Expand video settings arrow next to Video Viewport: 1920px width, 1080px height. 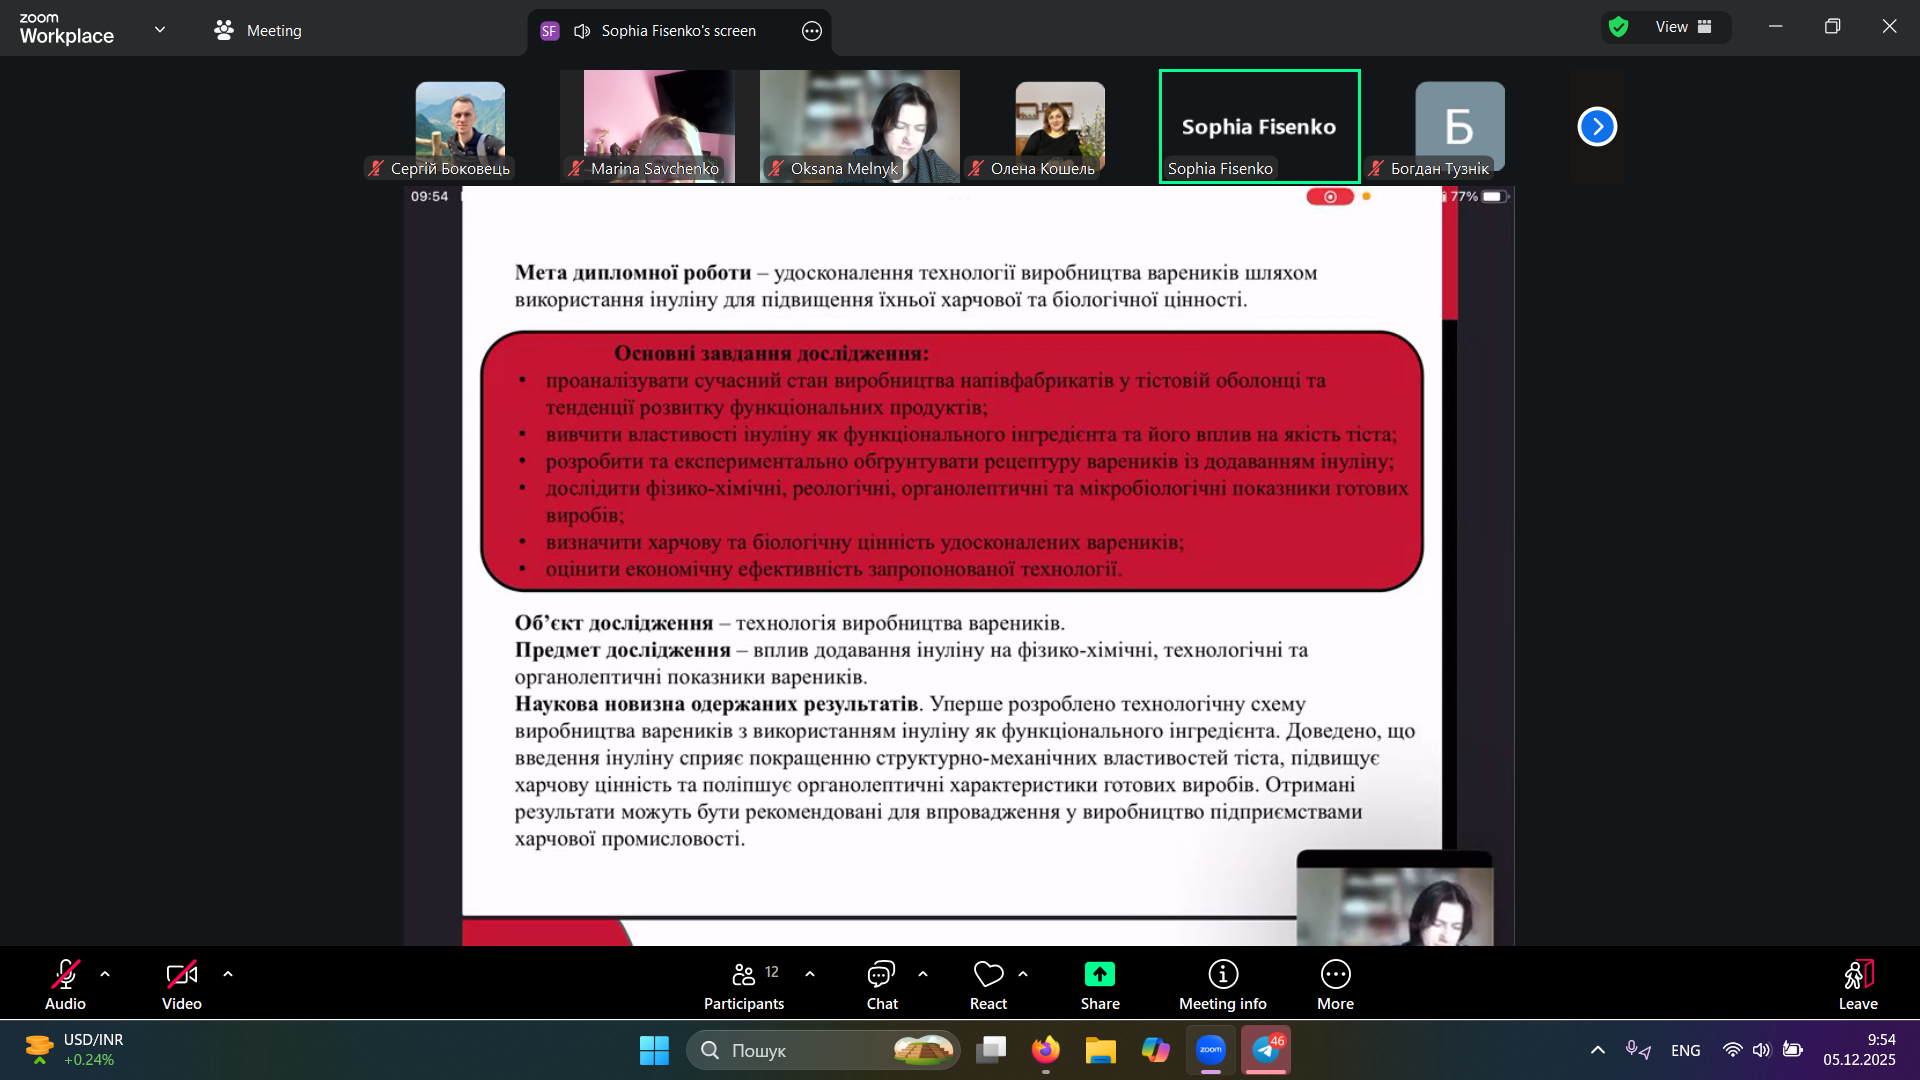pos(228,973)
